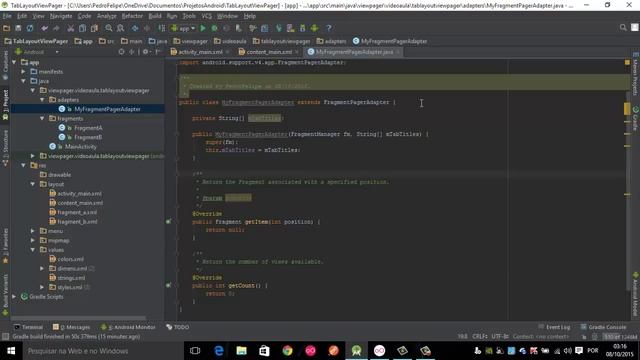Toggle the Project tool window
The width and height of the screenshot is (640, 360).
tap(5, 105)
